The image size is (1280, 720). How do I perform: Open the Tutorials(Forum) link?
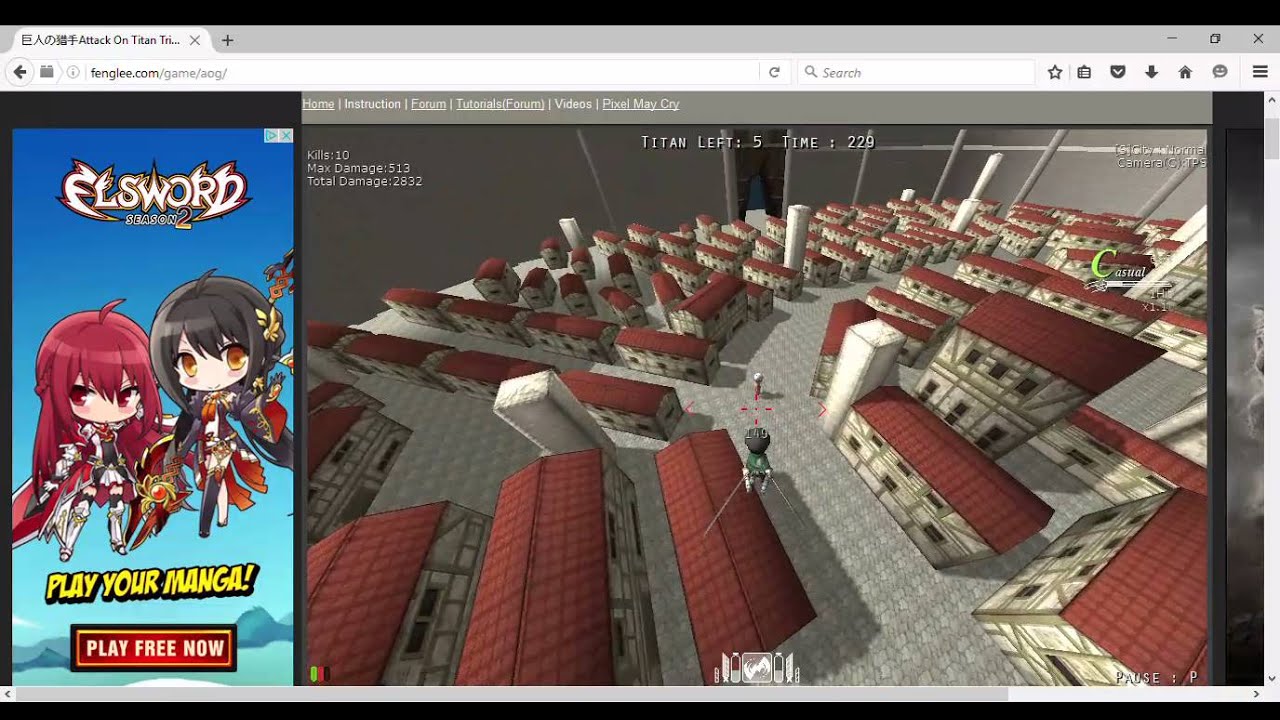tap(500, 104)
